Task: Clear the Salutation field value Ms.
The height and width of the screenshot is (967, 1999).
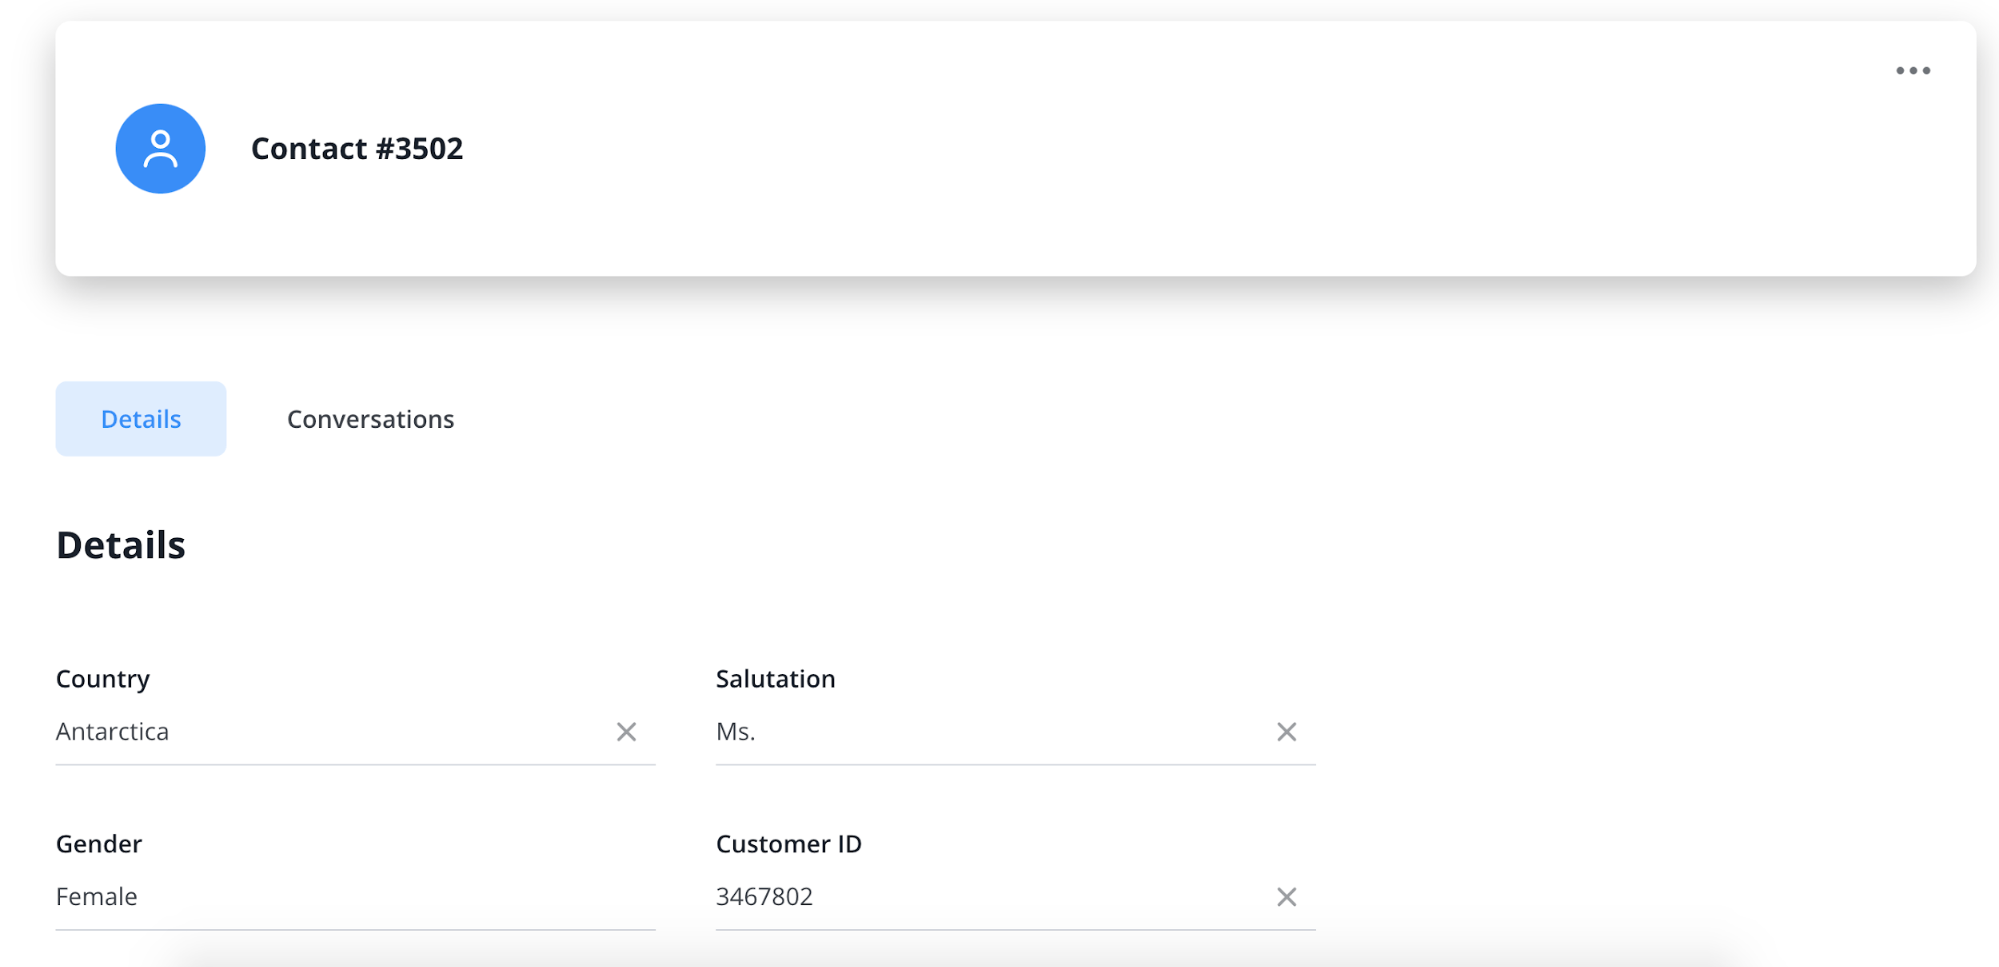Action: tap(1286, 731)
